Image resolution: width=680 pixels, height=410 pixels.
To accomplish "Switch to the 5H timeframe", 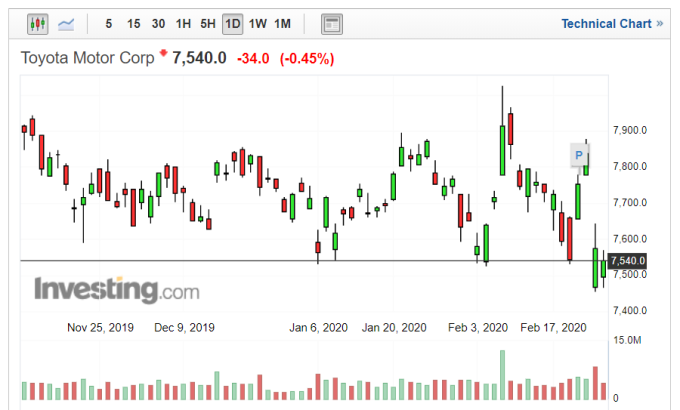I will [208, 24].
